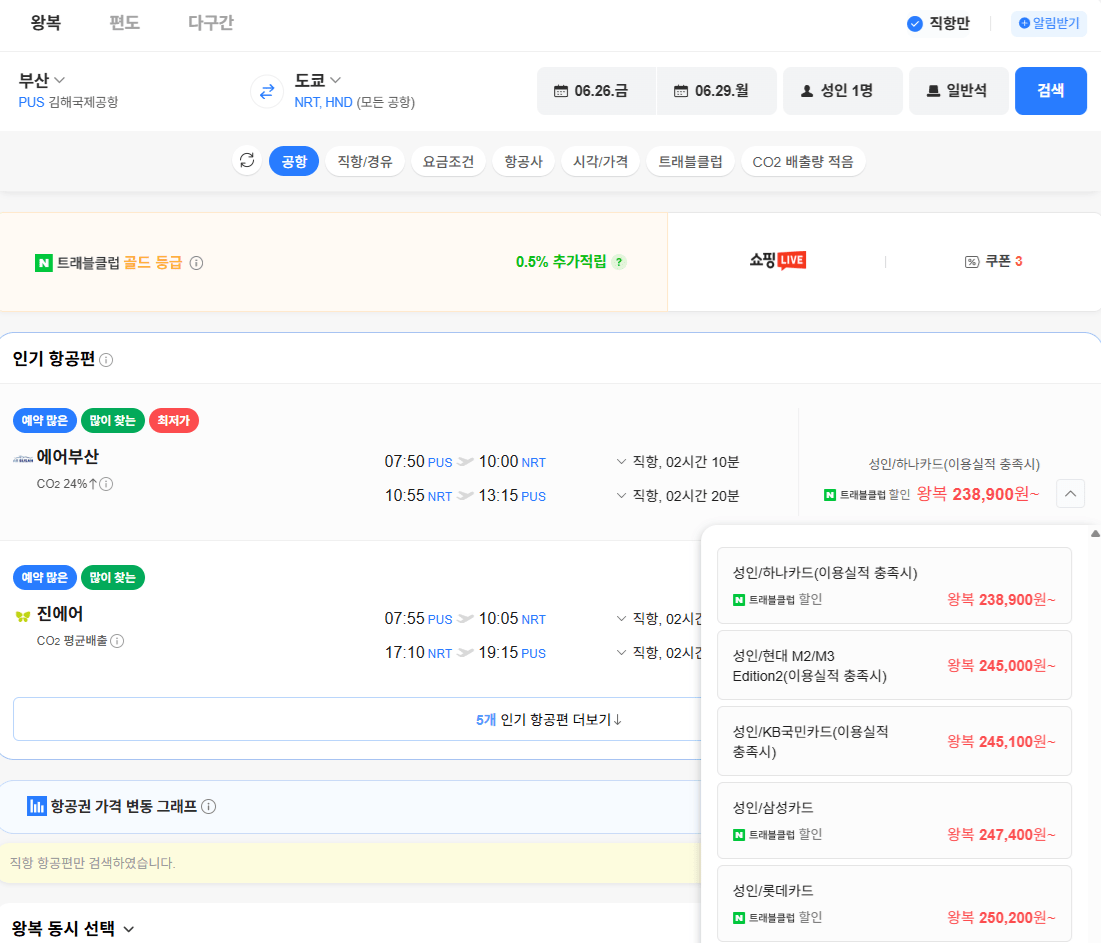
Task: Click CO2 평균배출 info icon for 진에어
Action: [x=117, y=641]
